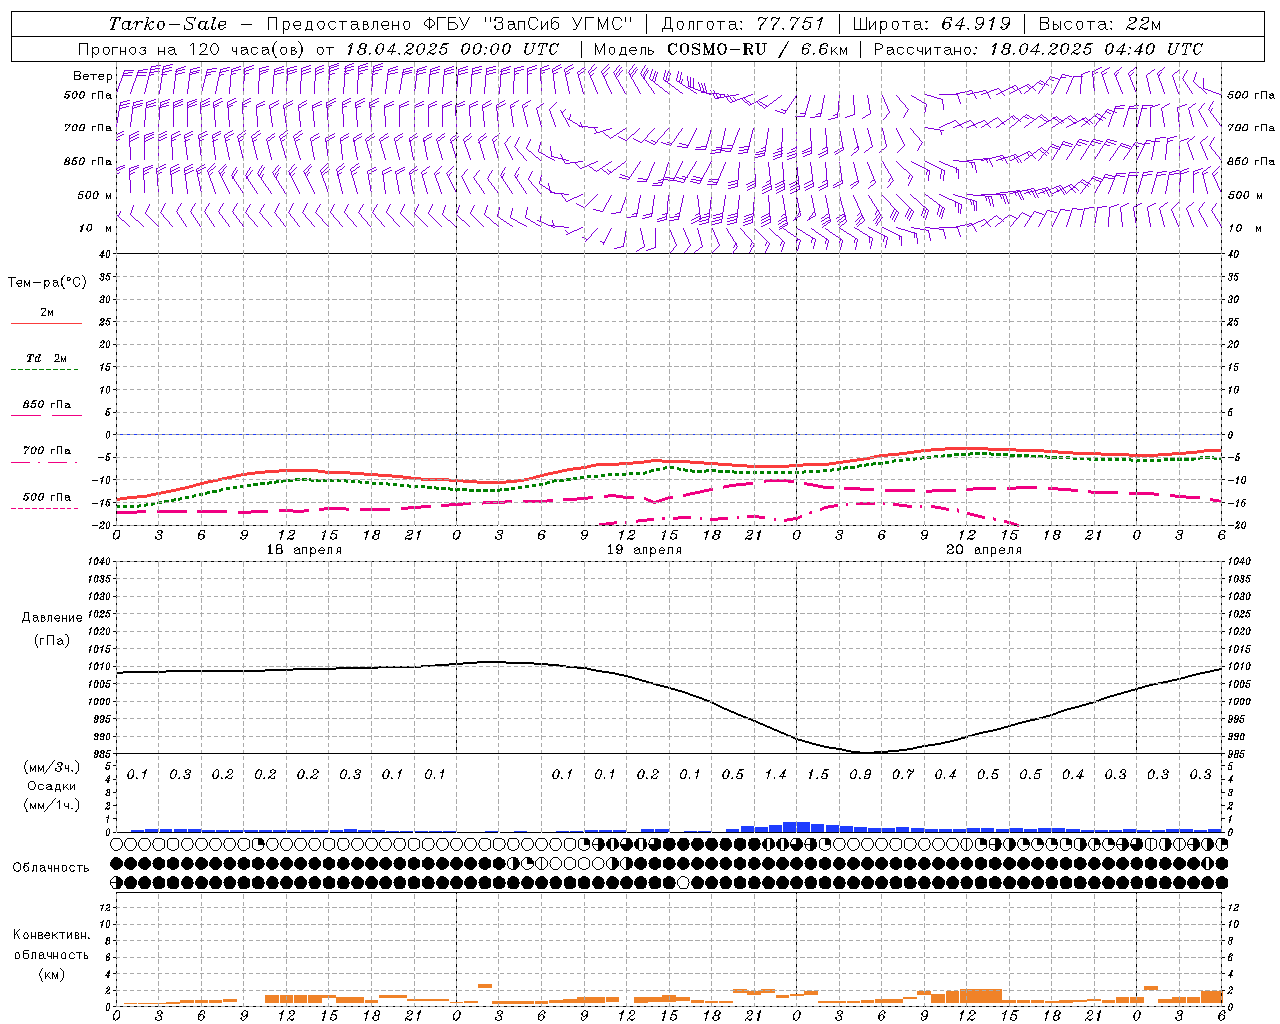
Task: Click the Долгота 77.751 field
Action: (742, 24)
